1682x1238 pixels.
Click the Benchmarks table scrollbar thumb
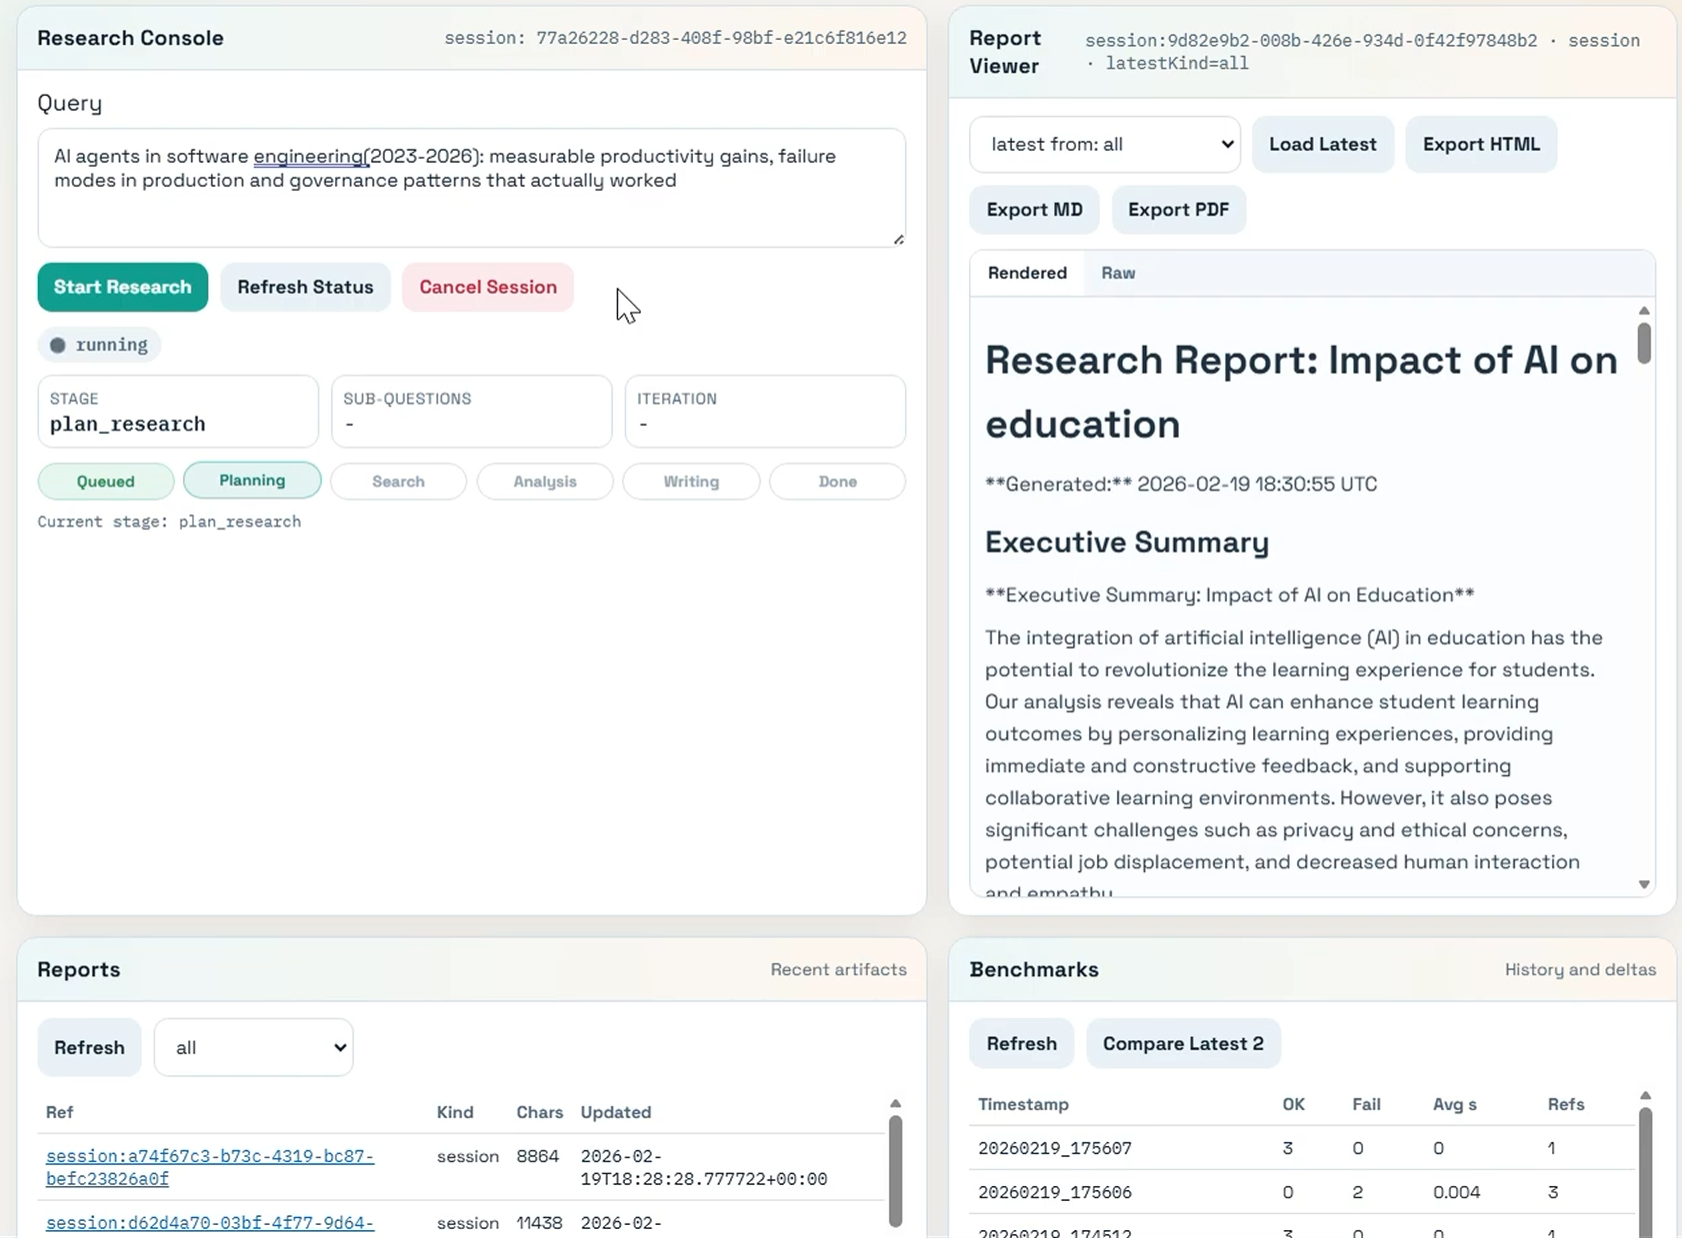coord(1645,1172)
